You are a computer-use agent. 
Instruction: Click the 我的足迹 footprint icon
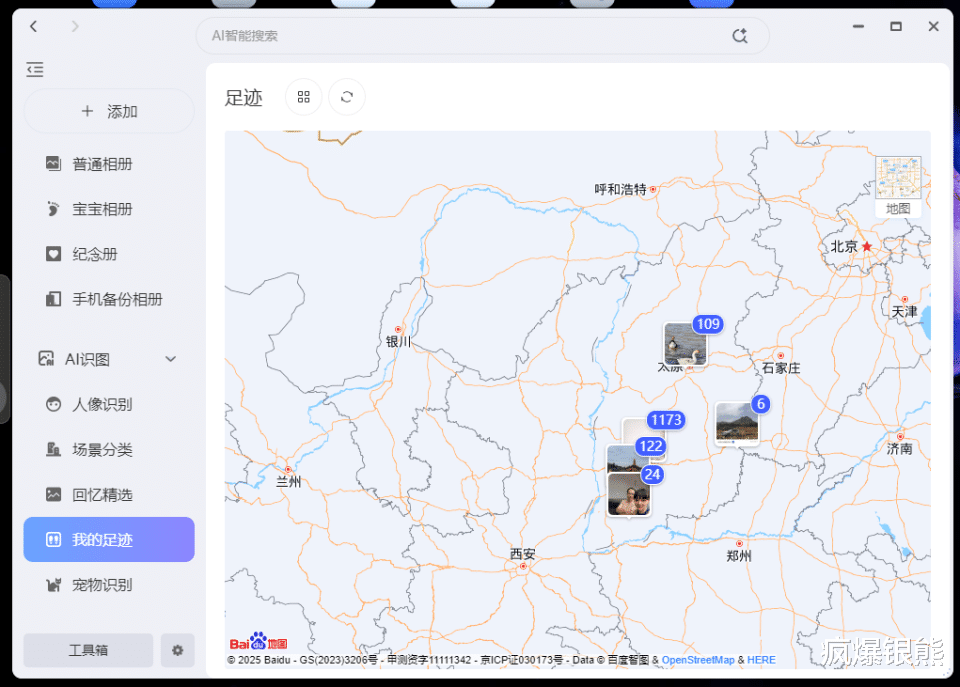pyautogui.click(x=53, y=539)
